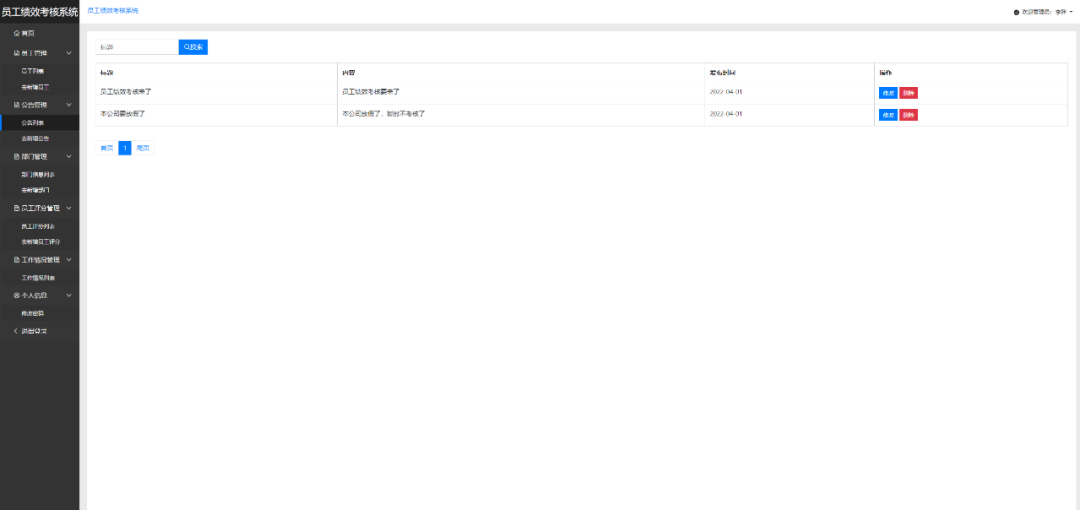Screen dimensions: 1080x510
Task: Go to page 1 in pagination
Action: [125, 148]
